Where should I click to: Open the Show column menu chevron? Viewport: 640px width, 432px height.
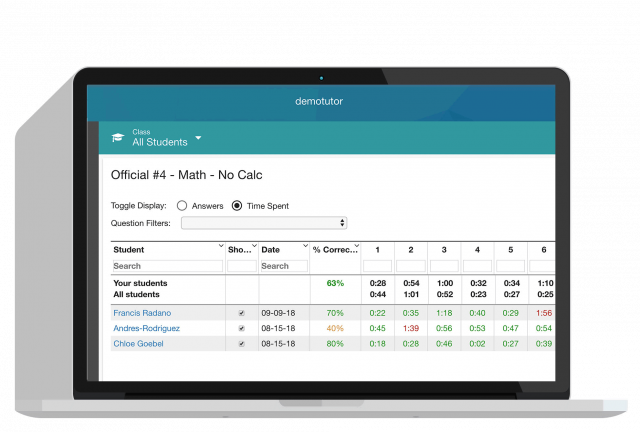(254, 247)
